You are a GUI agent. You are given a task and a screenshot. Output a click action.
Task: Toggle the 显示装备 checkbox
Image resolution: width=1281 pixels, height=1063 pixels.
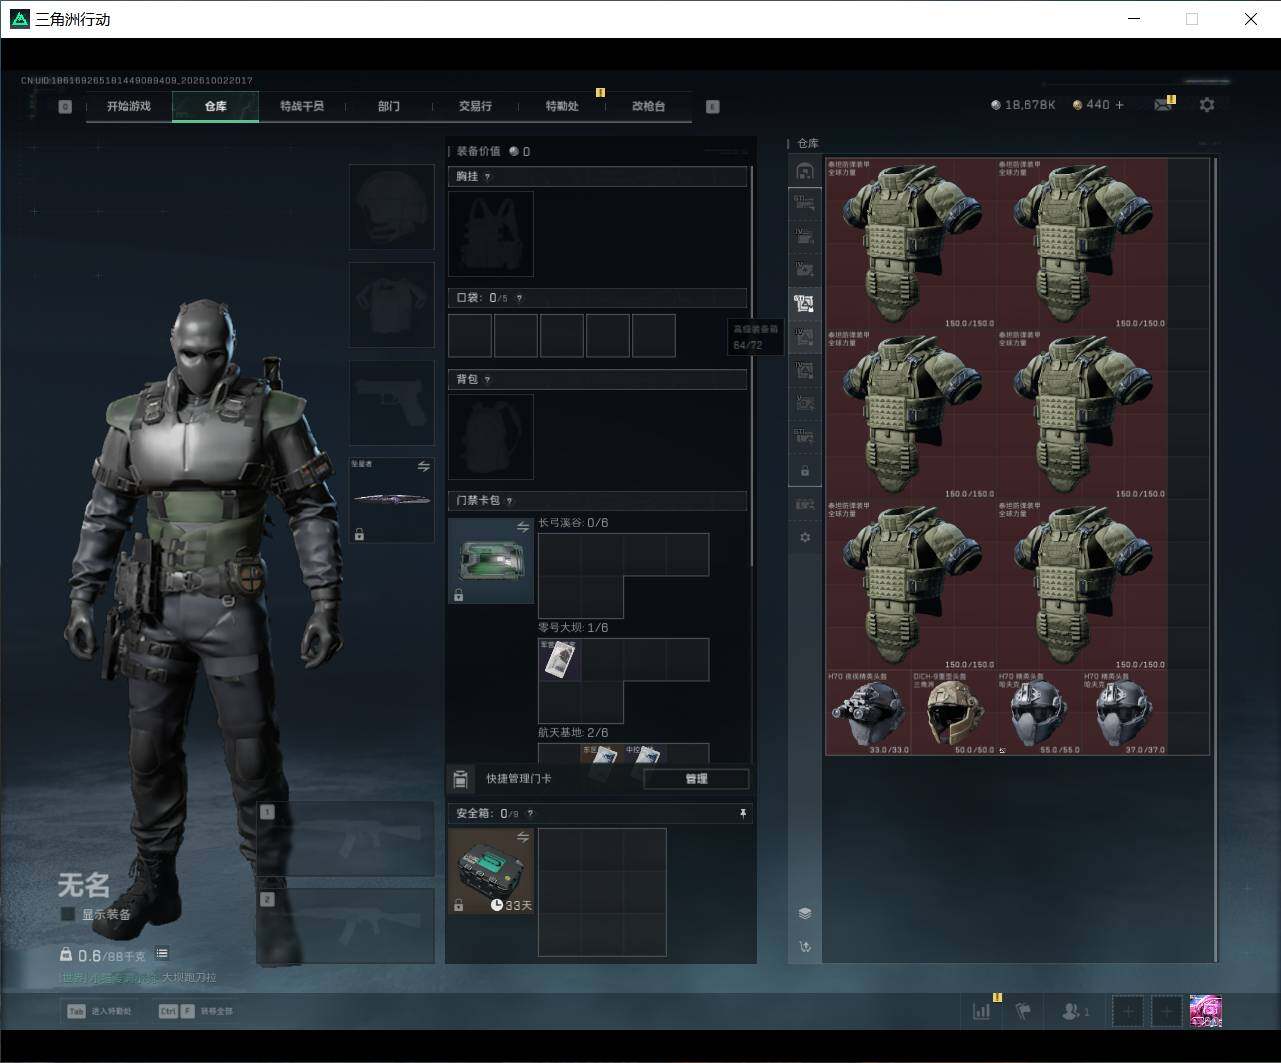(68, 914)
